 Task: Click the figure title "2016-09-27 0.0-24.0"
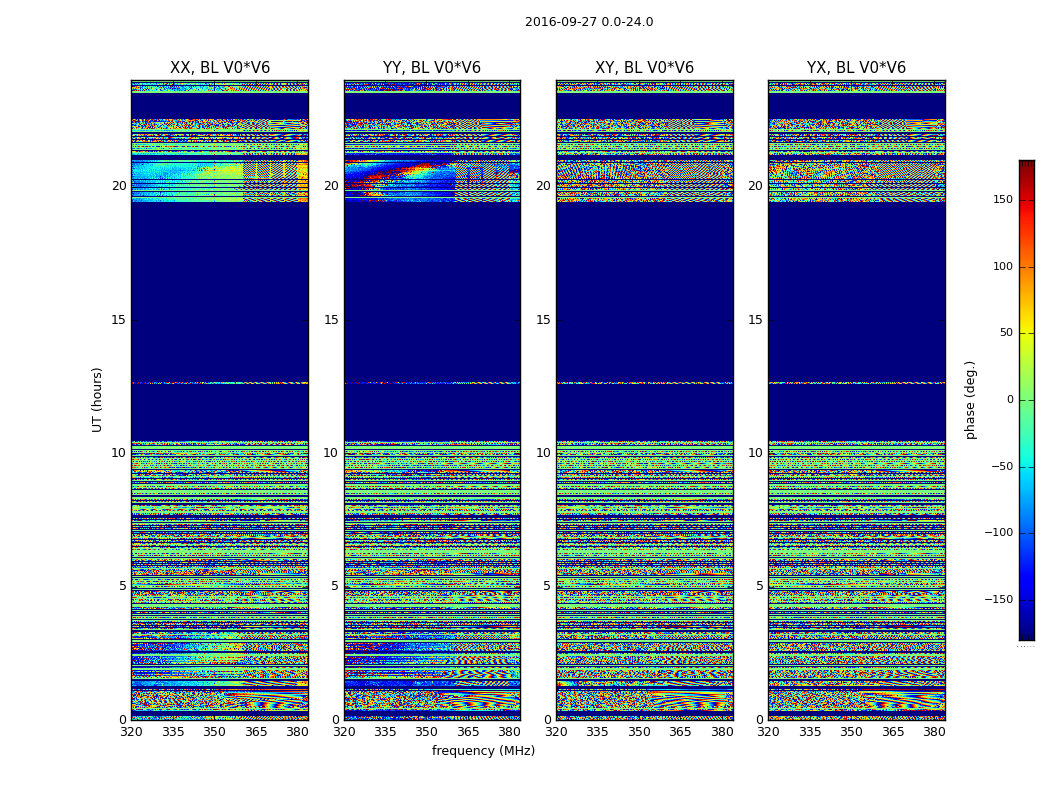point(589,22)
